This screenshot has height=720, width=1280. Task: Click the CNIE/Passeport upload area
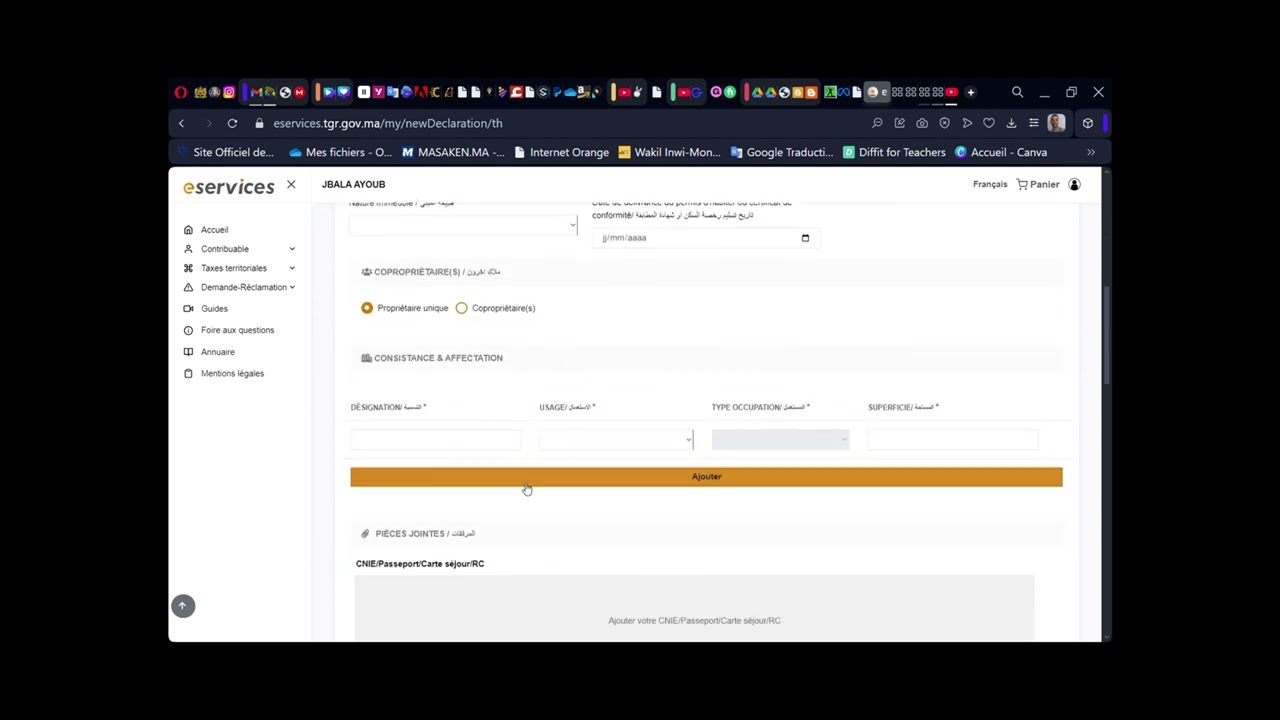click(x=694, y=609)
